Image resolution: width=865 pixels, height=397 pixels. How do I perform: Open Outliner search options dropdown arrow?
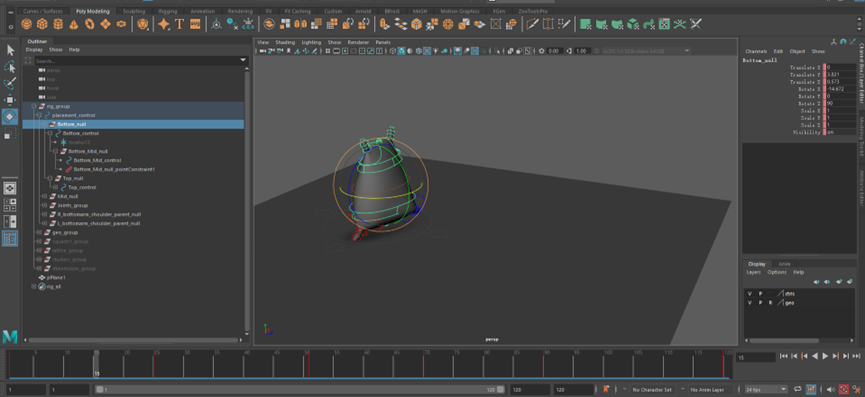coord(243,61)
